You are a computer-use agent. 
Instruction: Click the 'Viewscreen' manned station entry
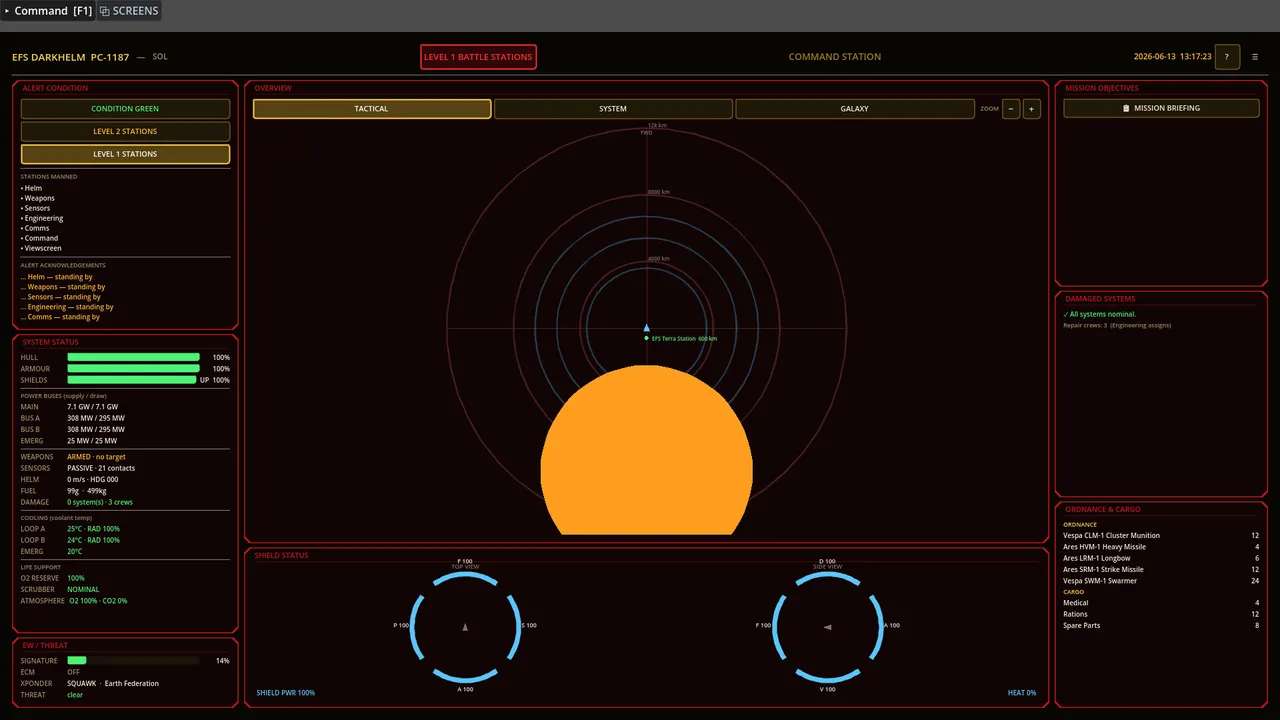tap(41, 248)
